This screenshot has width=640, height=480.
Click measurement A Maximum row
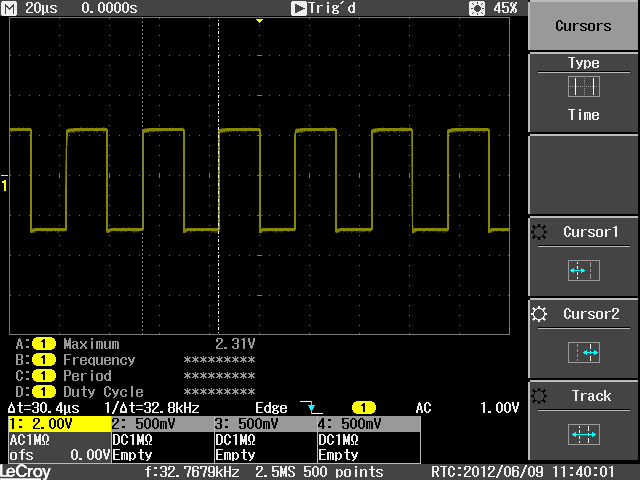pyautogui.click(x=135, y=344)
